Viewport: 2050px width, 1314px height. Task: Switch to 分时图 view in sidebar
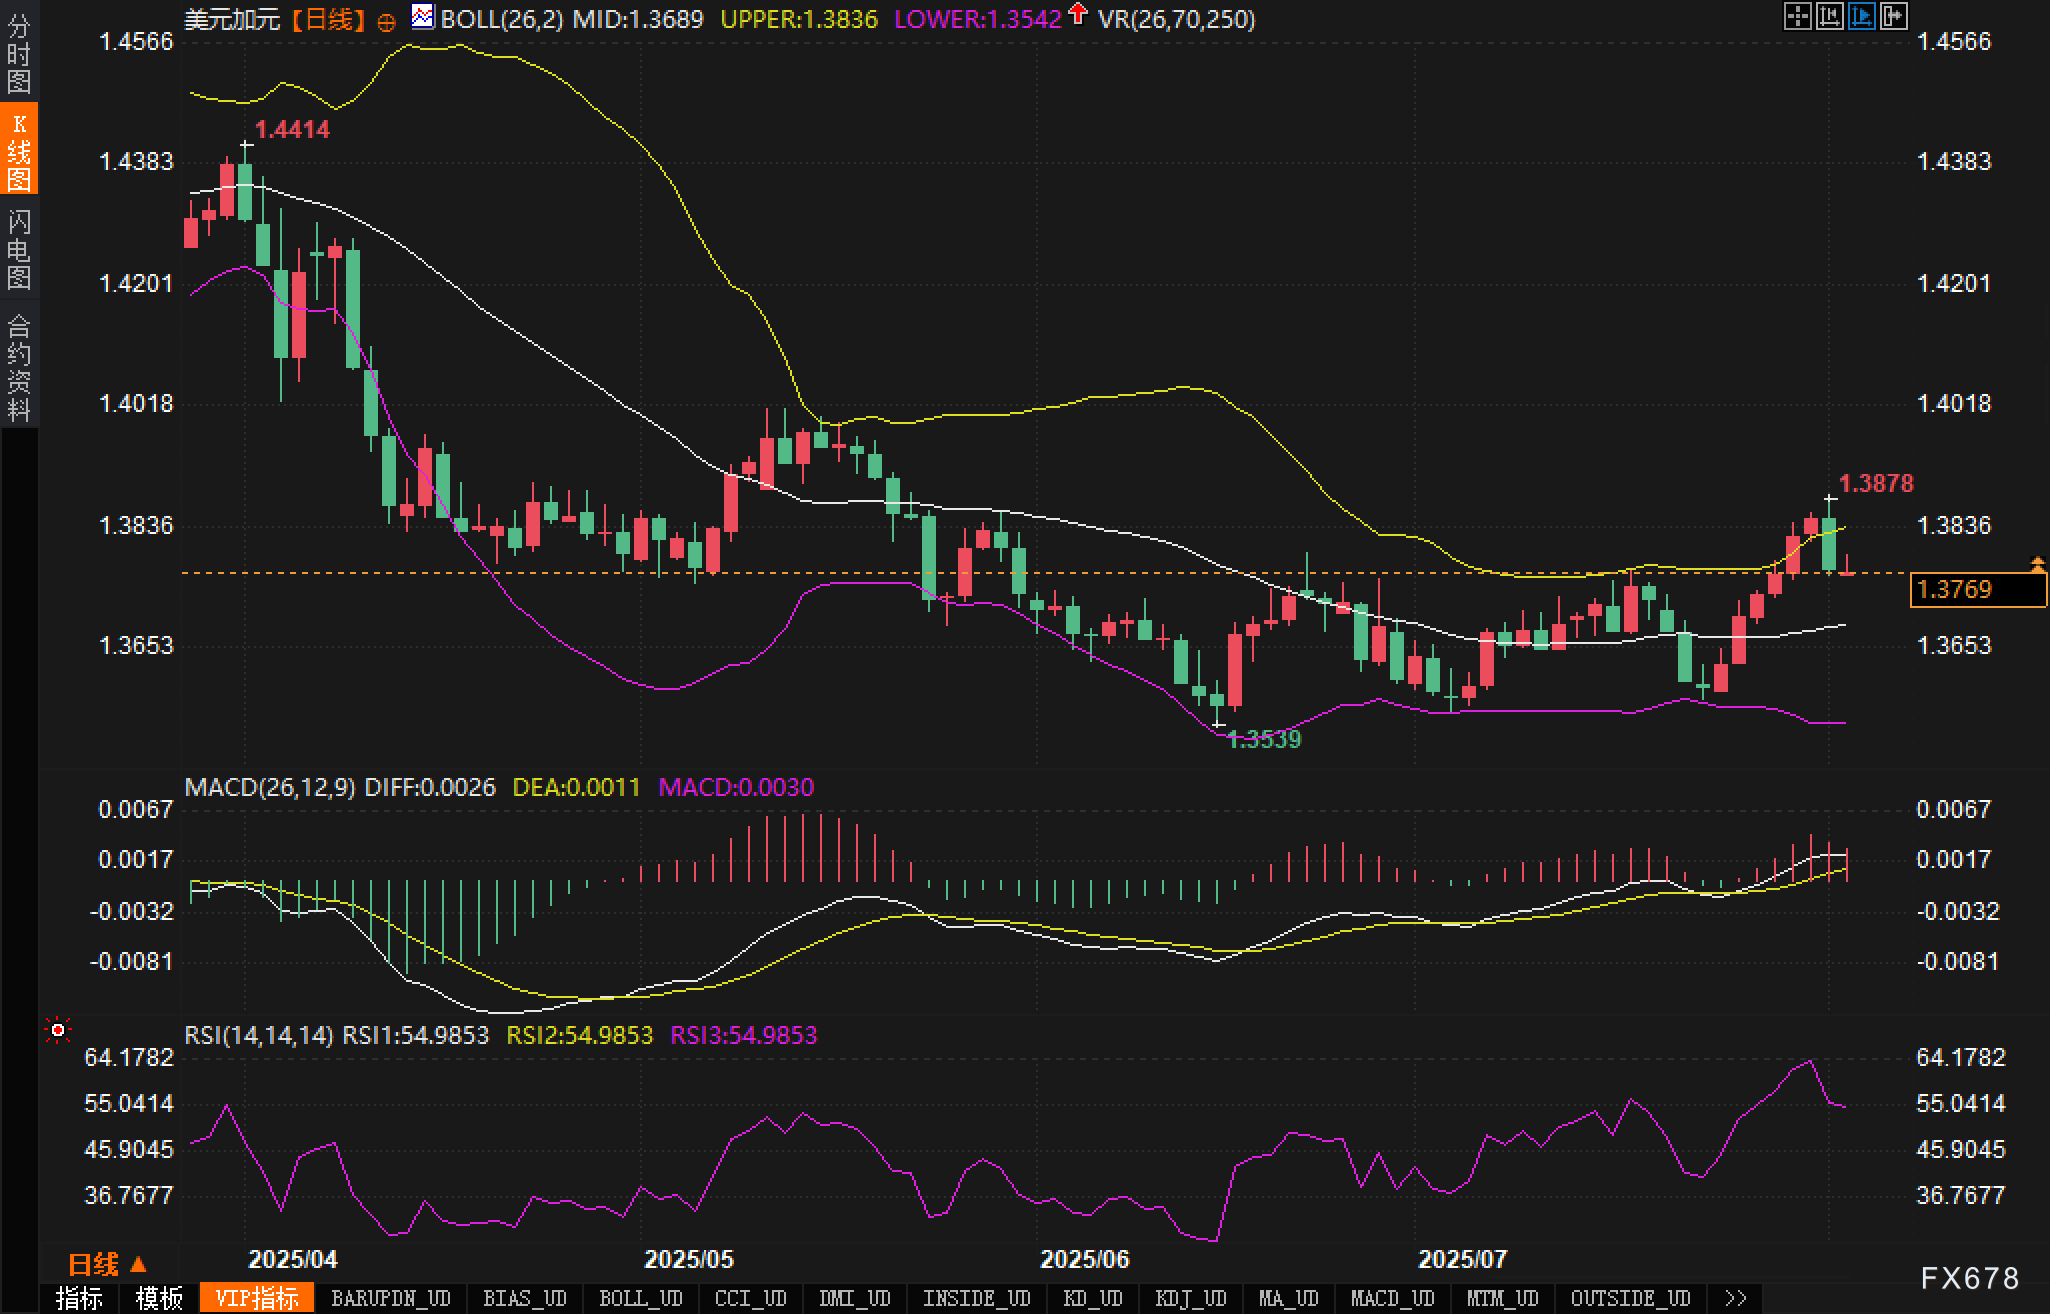19,52
